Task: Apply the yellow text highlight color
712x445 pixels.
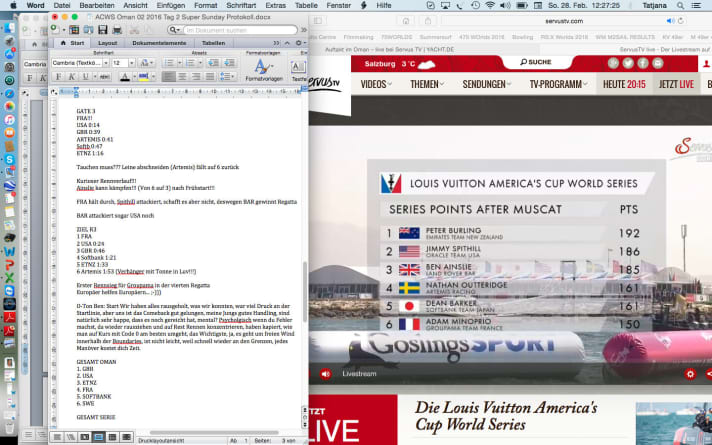Action: pos(143,77)
